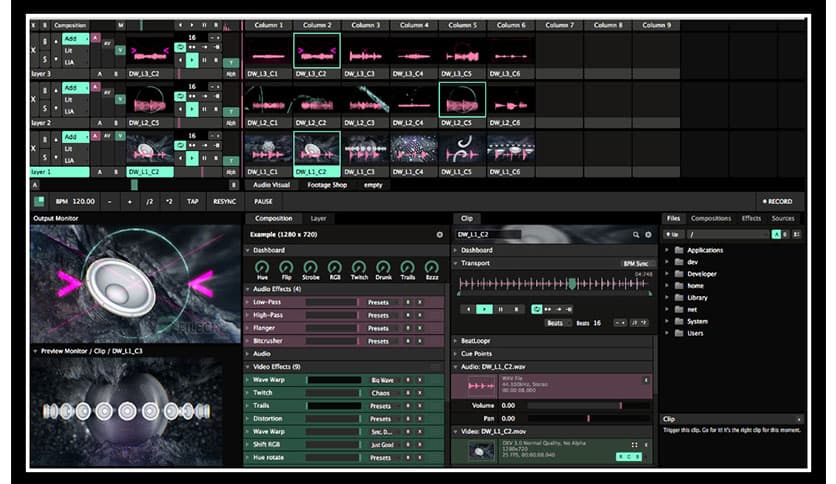The height and width of the screenshot is (484, 836).
Task: Expand the BeatLoopr section
Action: tap(456, 341)
